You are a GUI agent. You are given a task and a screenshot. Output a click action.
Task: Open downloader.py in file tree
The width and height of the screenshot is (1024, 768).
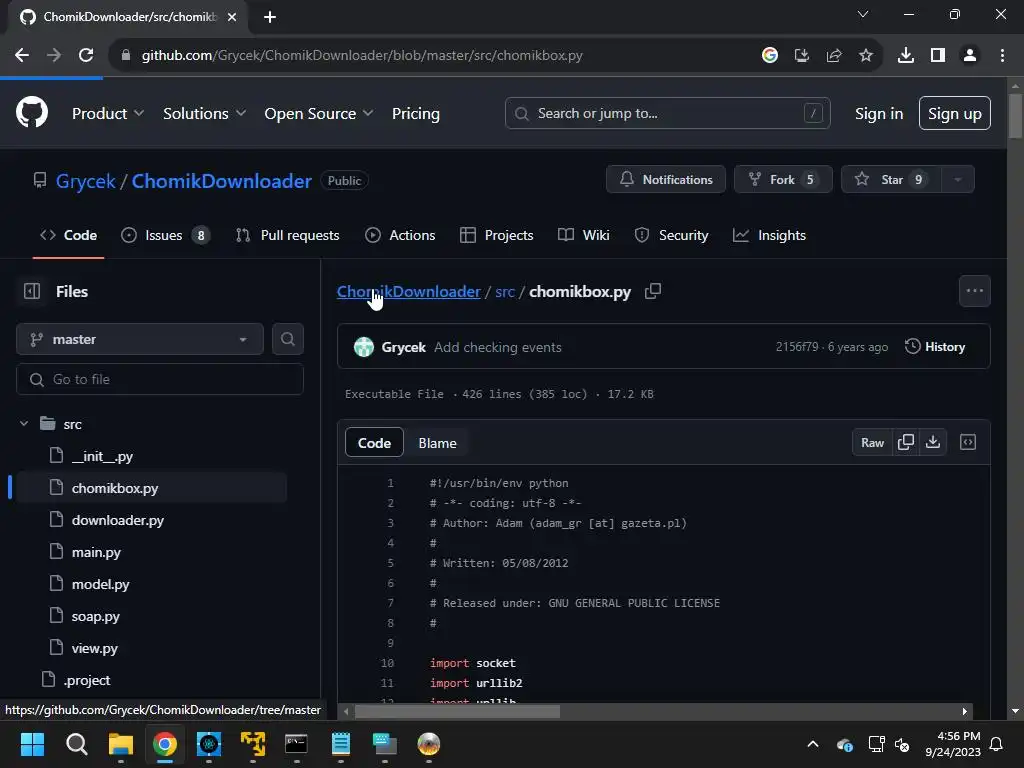(118, 520)
